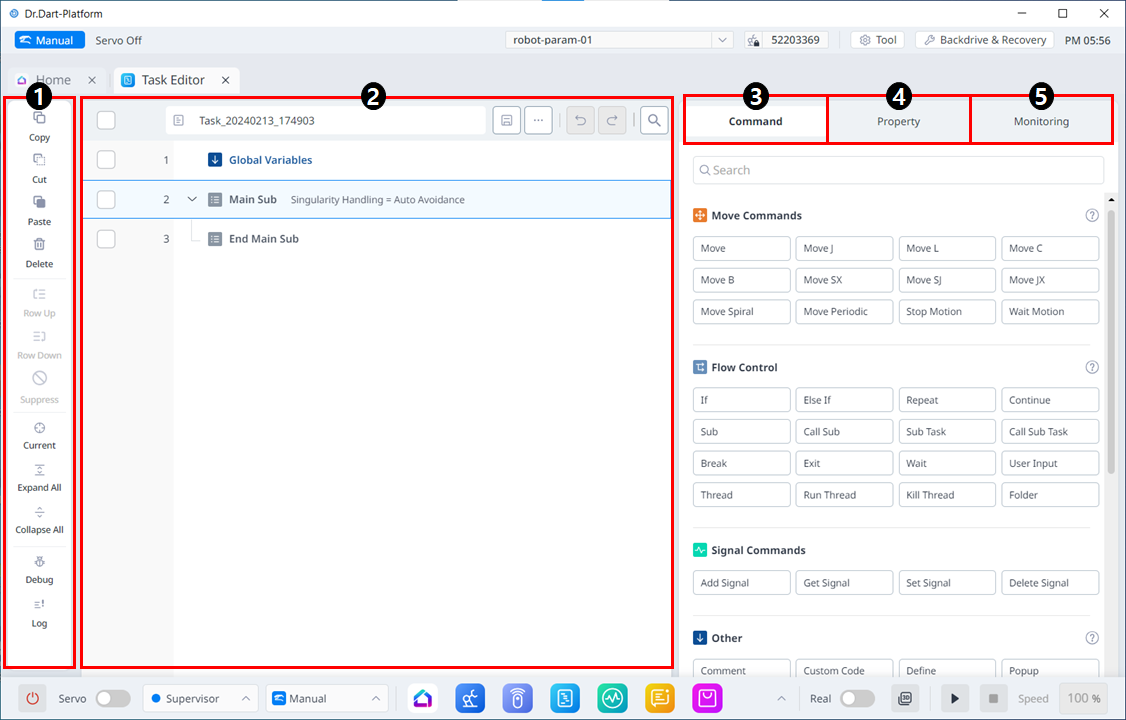Open the Debug tool from the left sidebar
The image size is (1126, 720).
click(x=38, y=569)
